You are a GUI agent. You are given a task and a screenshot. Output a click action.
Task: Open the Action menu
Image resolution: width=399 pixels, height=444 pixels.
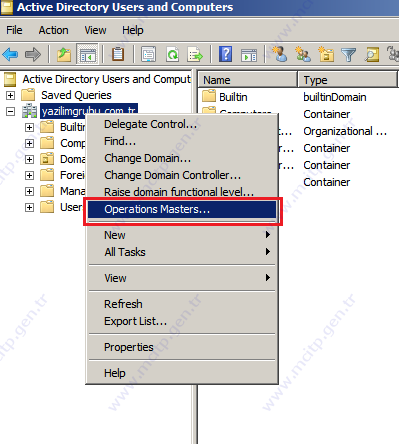click(53, 30)
